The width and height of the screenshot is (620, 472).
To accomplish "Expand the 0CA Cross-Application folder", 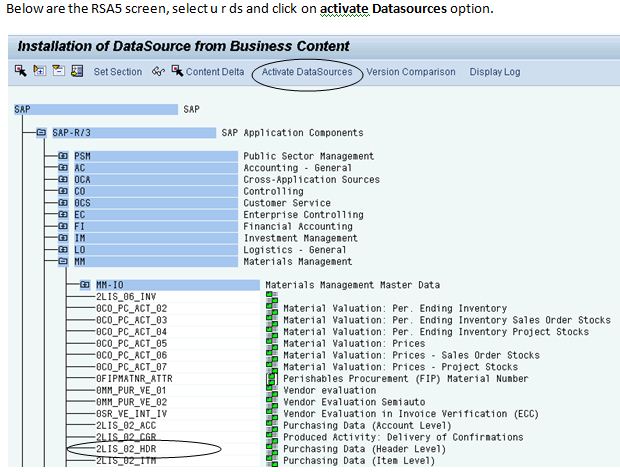I will (63, 179).
